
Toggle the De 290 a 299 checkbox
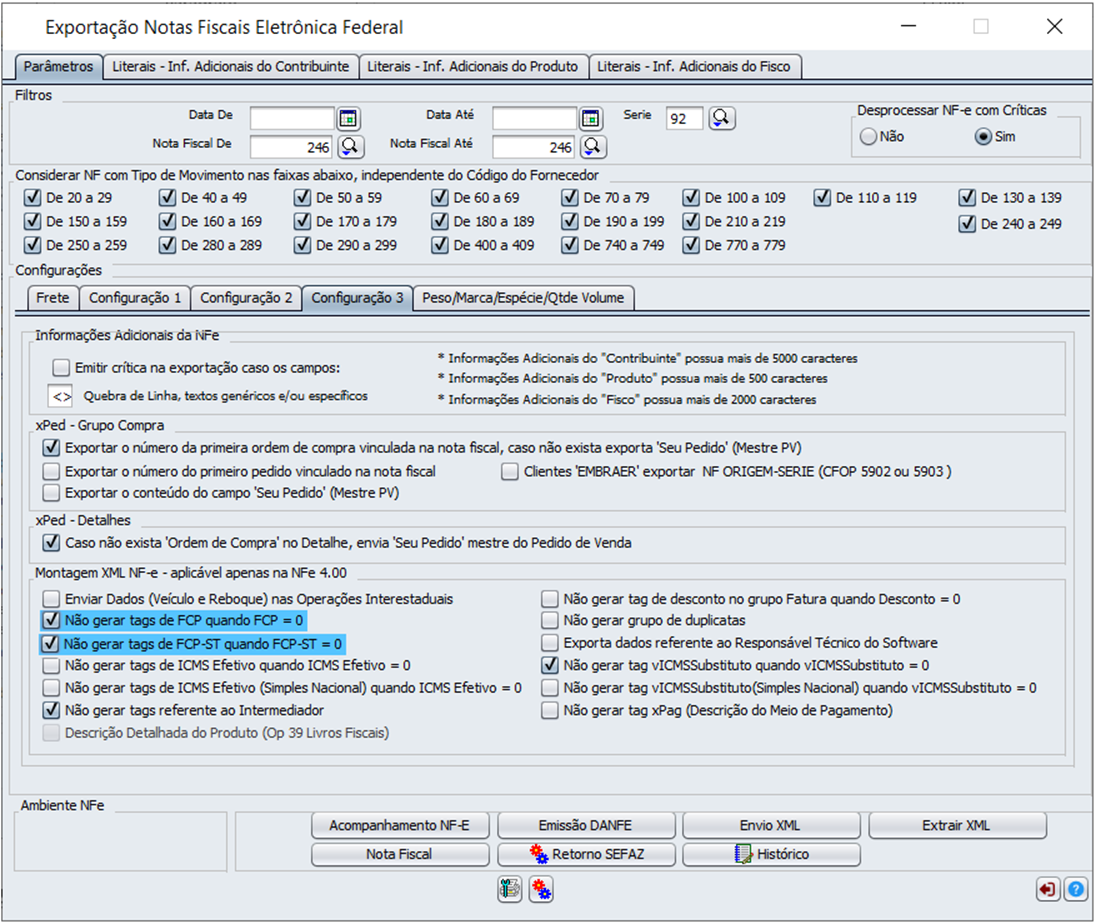pos(302,245)
